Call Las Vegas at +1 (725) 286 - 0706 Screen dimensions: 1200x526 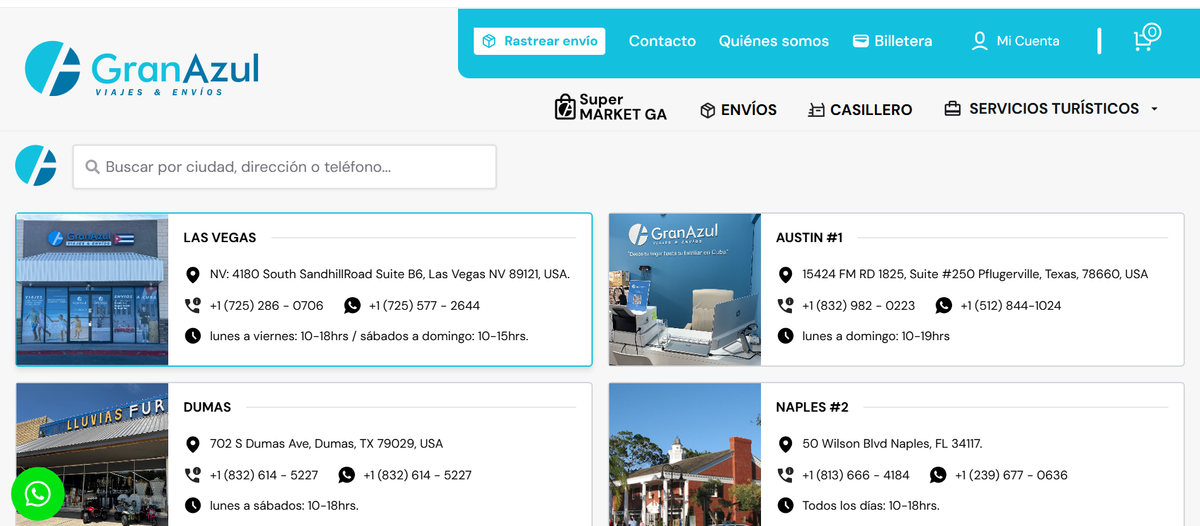266,306
